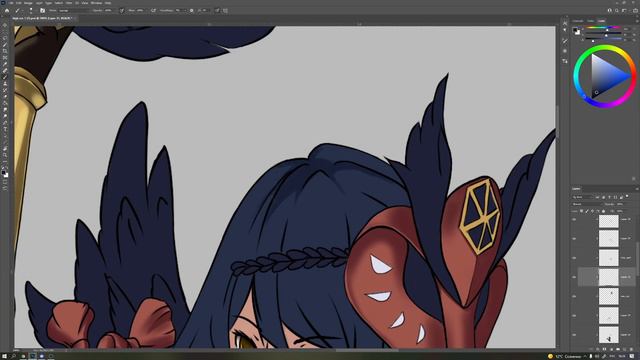This screenshot has width=640, height=360.
Task: Select the Move tool in toolbar
Action: click(5, 25)
